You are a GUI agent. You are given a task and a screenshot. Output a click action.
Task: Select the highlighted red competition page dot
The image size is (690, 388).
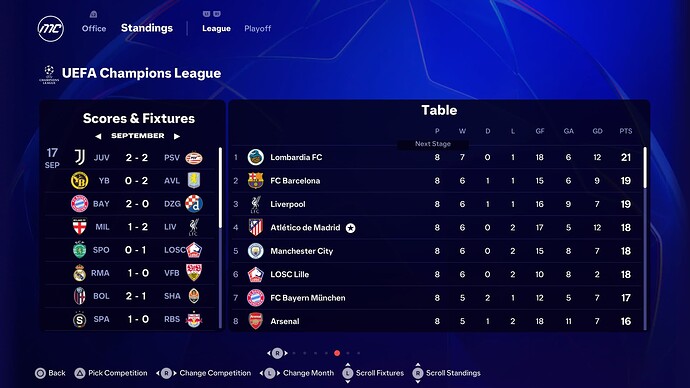[x=337, y=353]
